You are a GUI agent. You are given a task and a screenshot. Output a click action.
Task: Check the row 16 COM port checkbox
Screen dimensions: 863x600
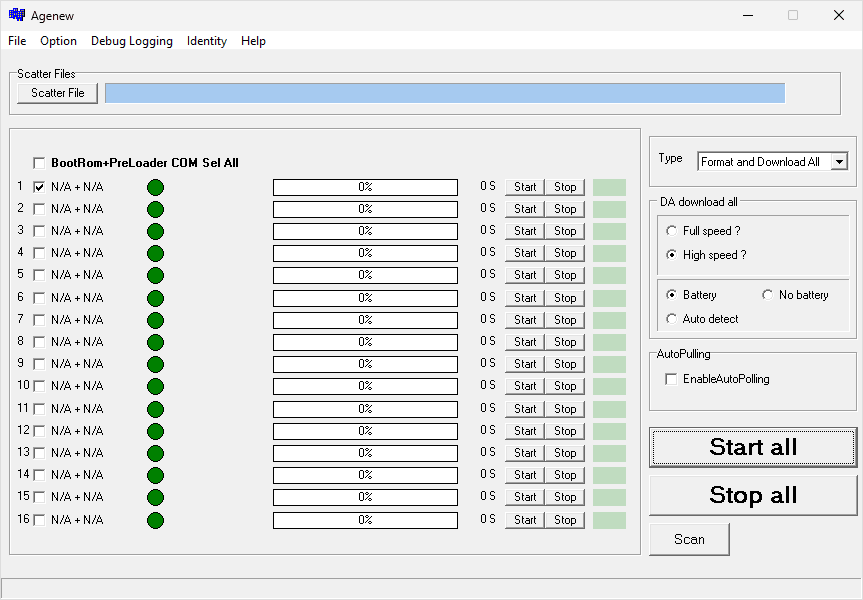(x=39, y=520)
